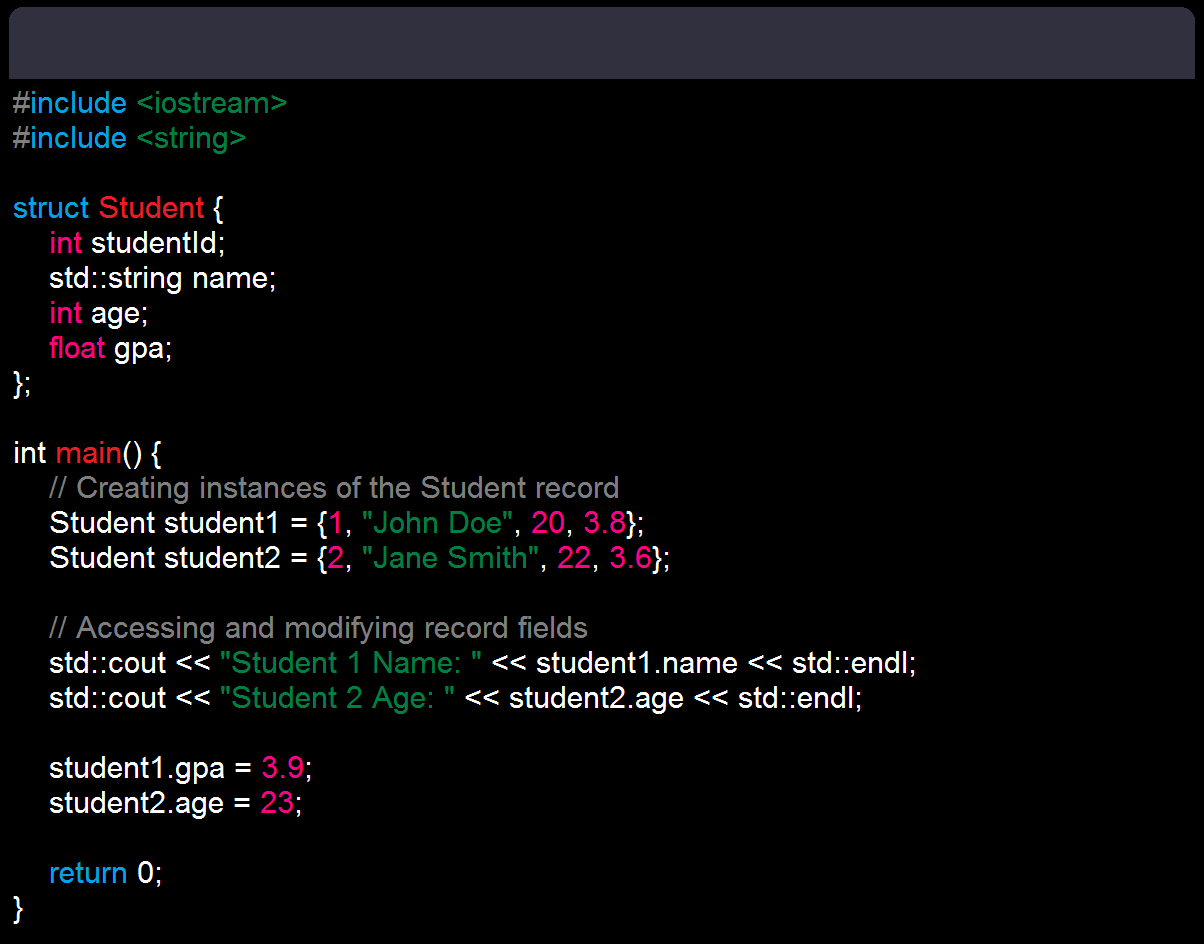The image size is (1204, 944).
Task: Click student1.gpa in the assignment line
Action: click(137, 768)
